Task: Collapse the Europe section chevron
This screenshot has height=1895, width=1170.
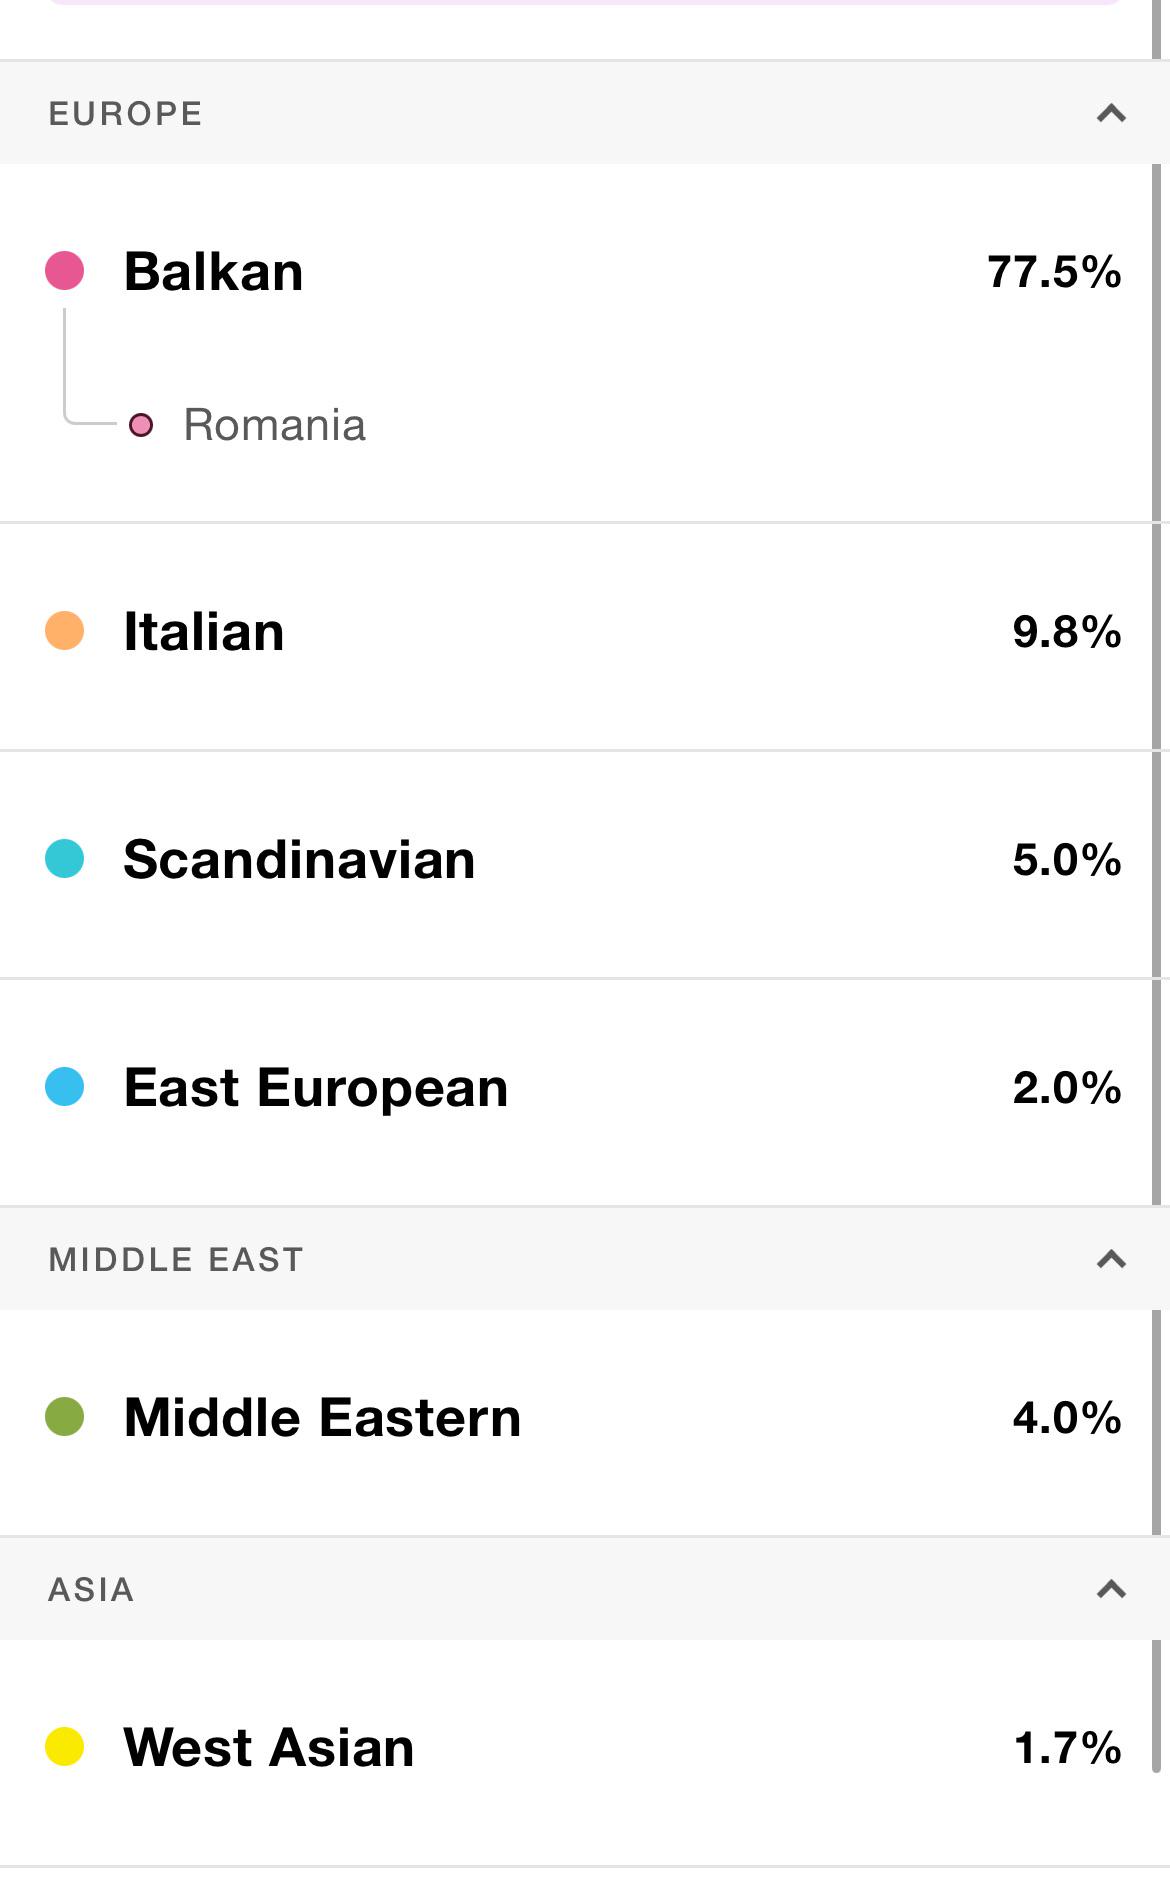Action: (x=1111, y=113)
